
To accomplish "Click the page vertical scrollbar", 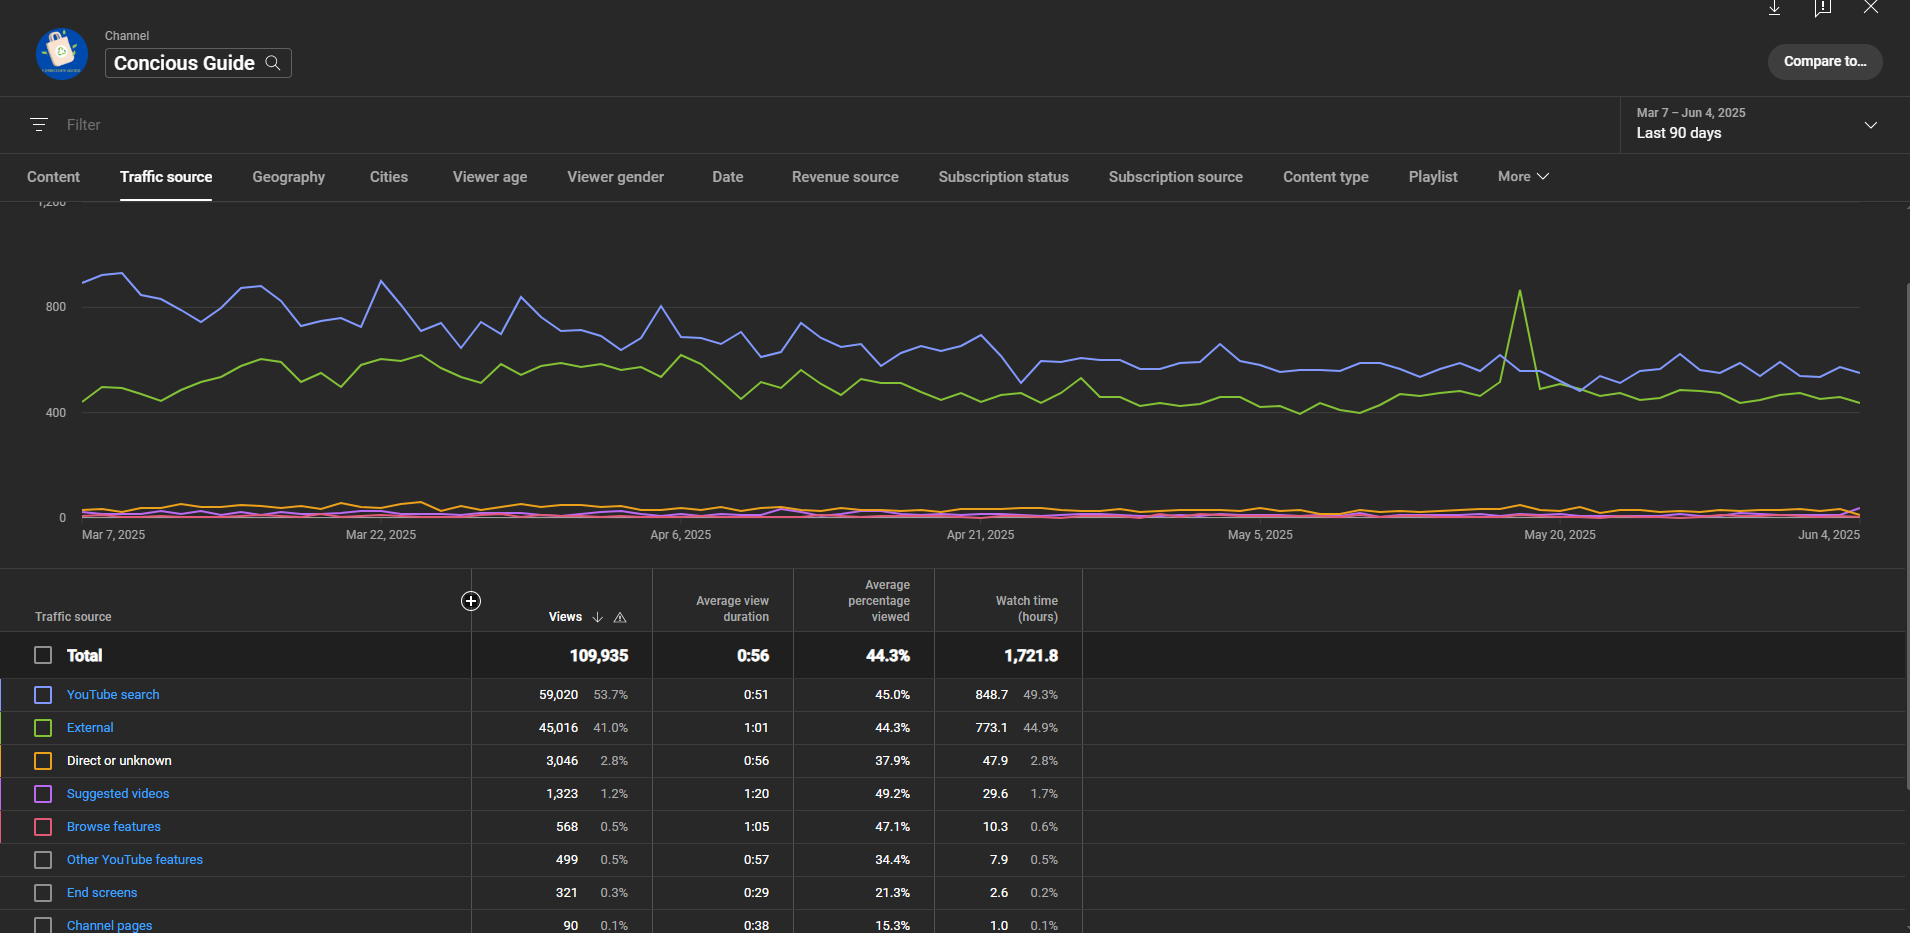I will tap(1906, 535).
